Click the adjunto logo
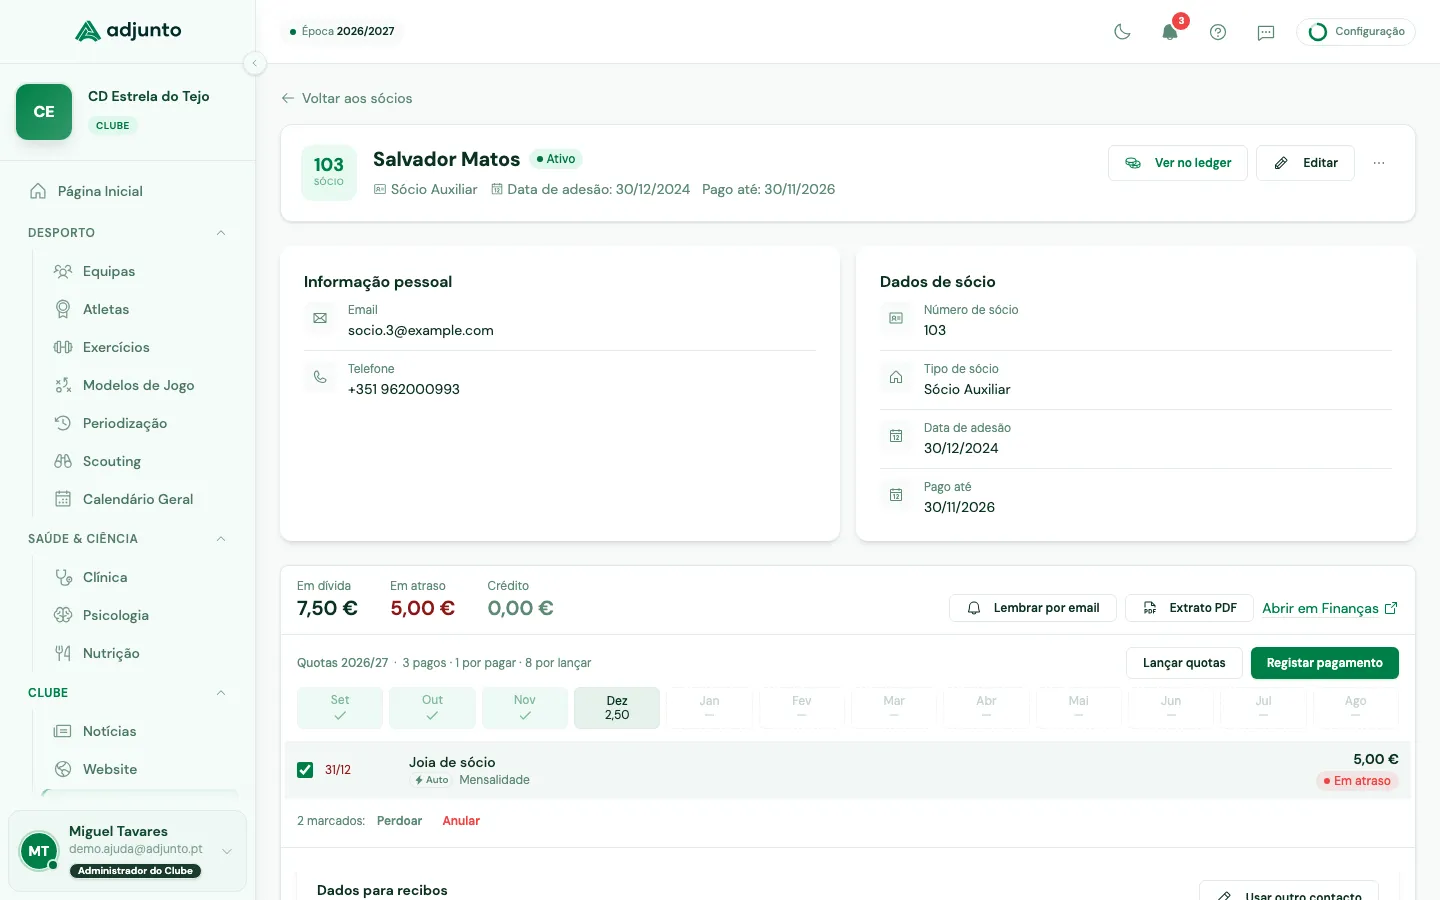Screen dimensions: 1440x900 point(128,31)
